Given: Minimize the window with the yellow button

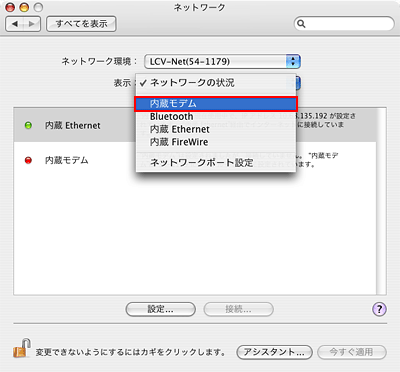Looking at the screenshot, I should (24, 7).
